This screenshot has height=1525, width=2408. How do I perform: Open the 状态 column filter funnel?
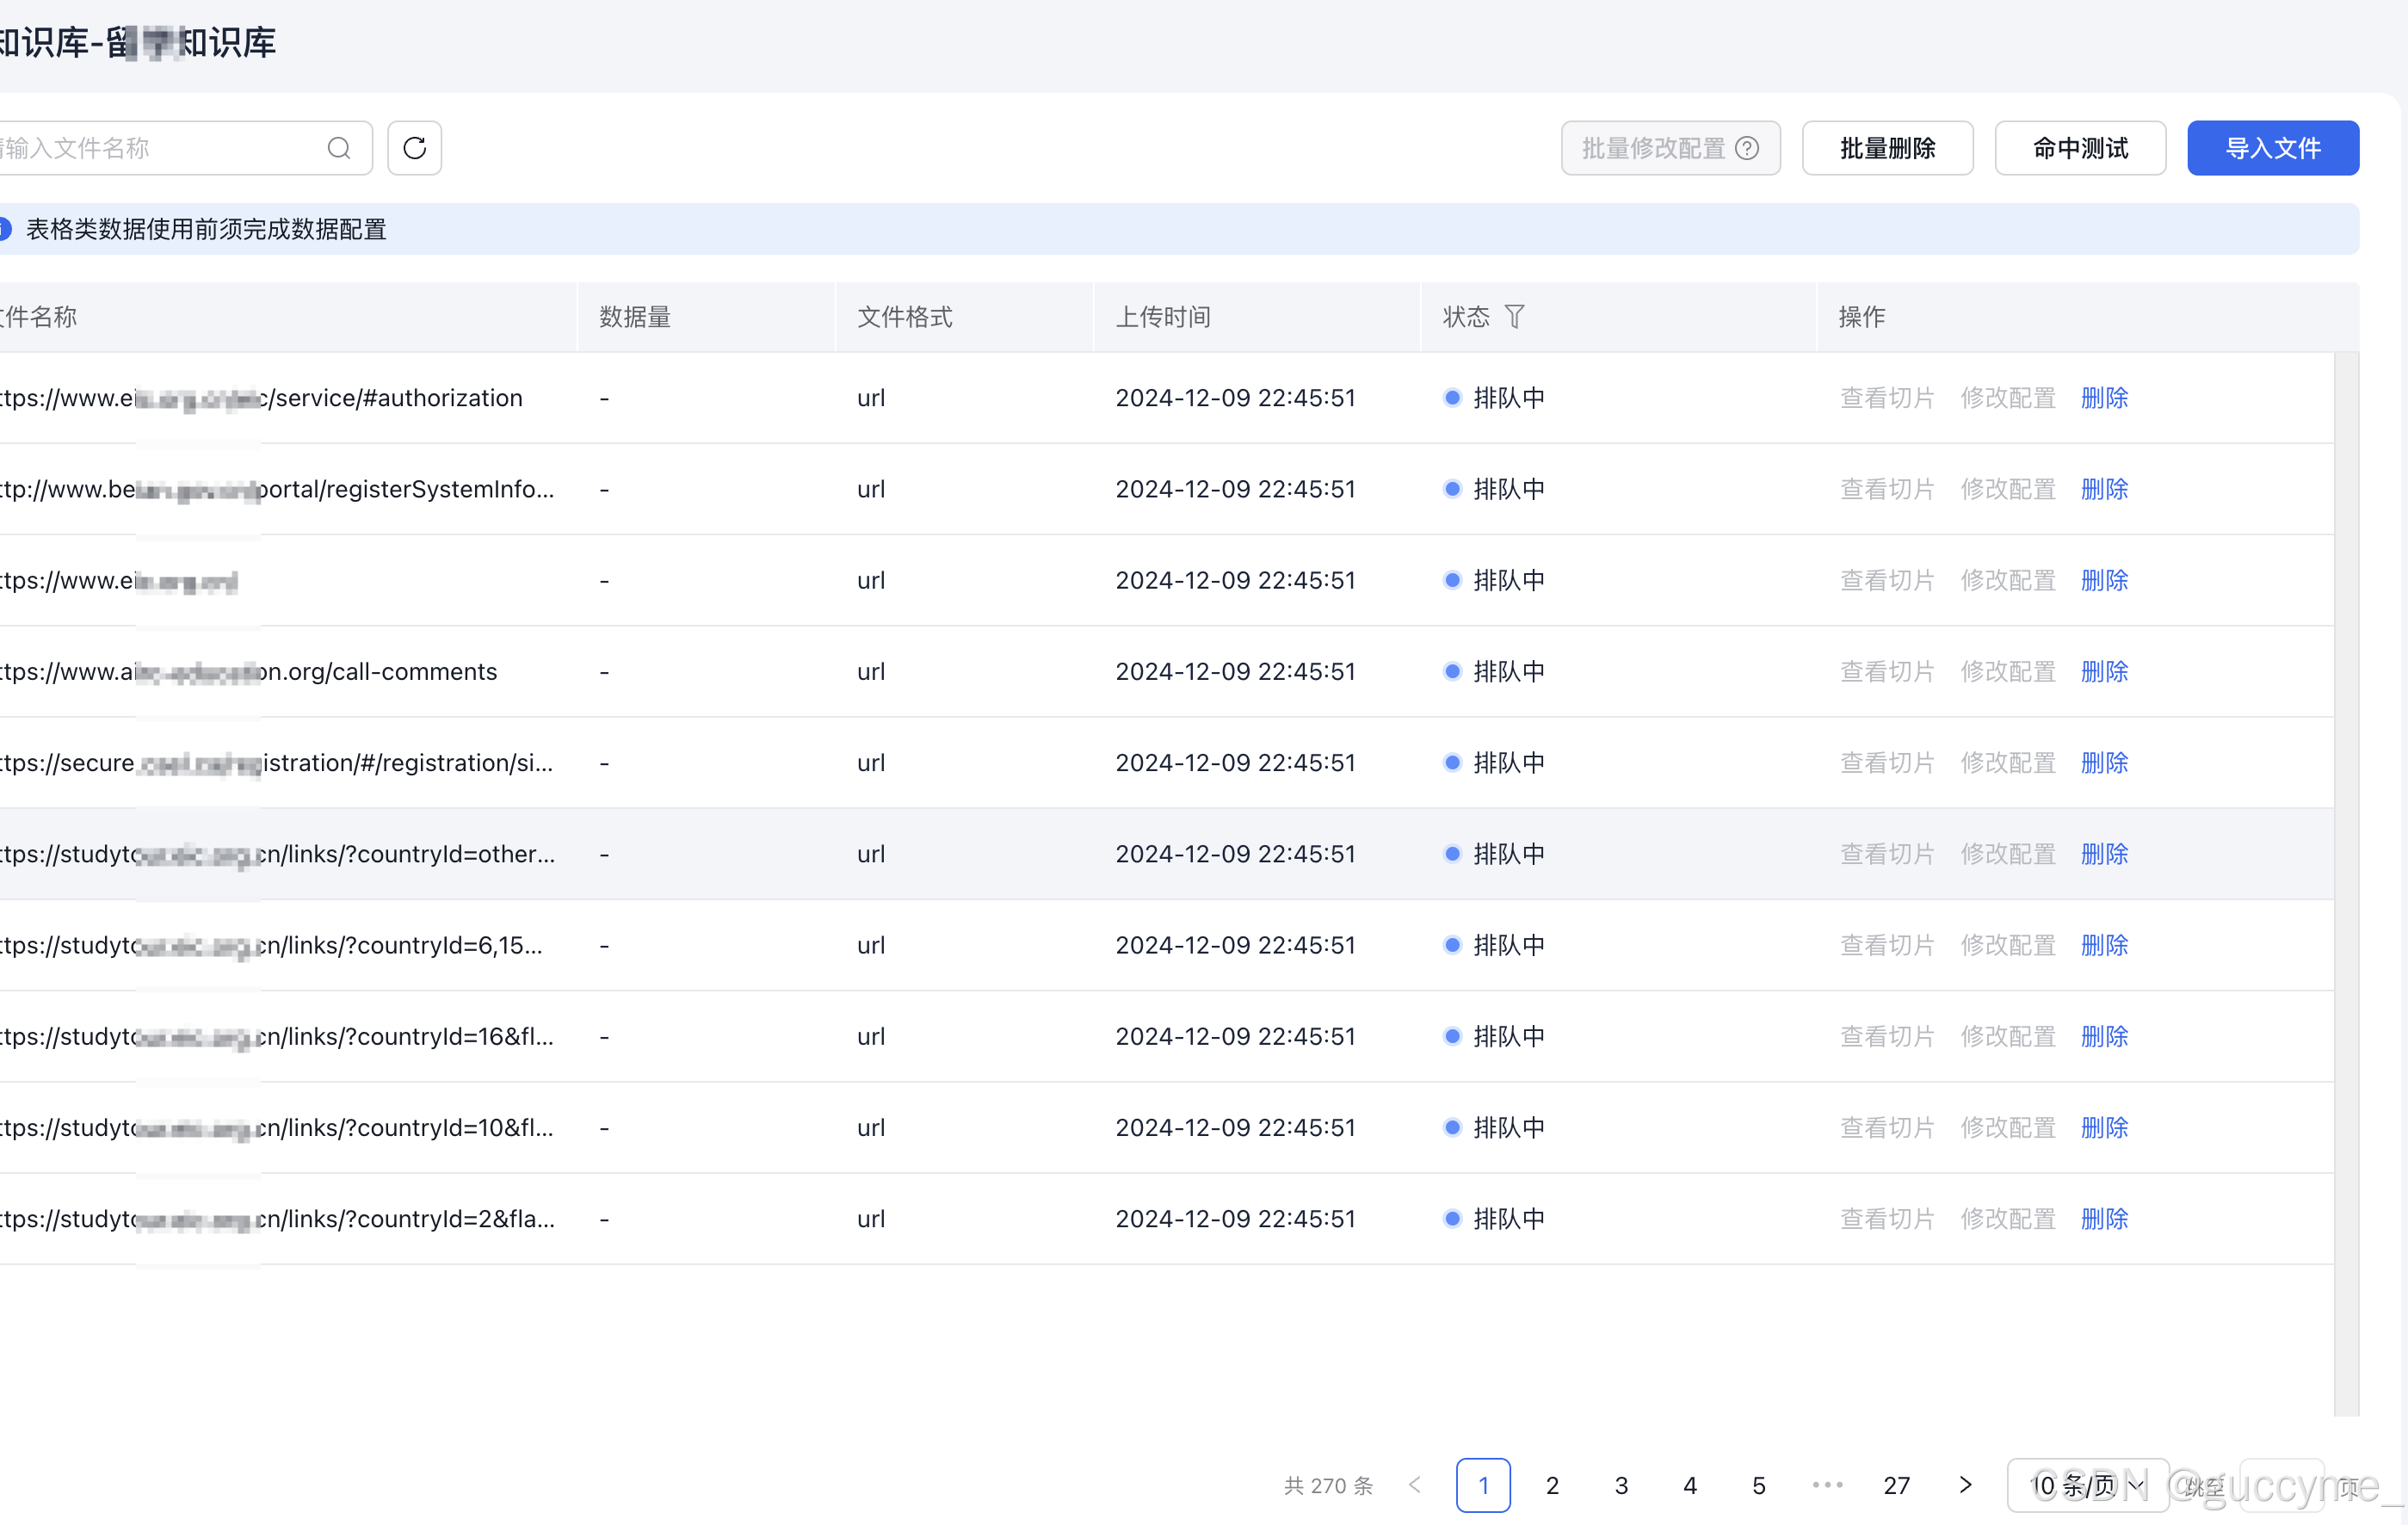point(1516,317)
